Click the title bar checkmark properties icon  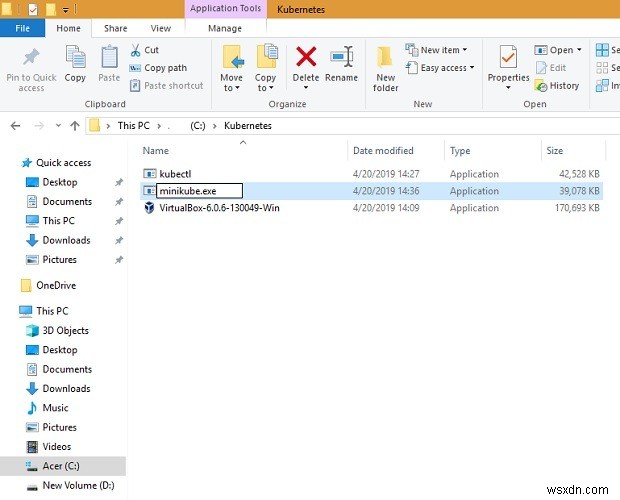pyautogui.click(x=33, y=9)
